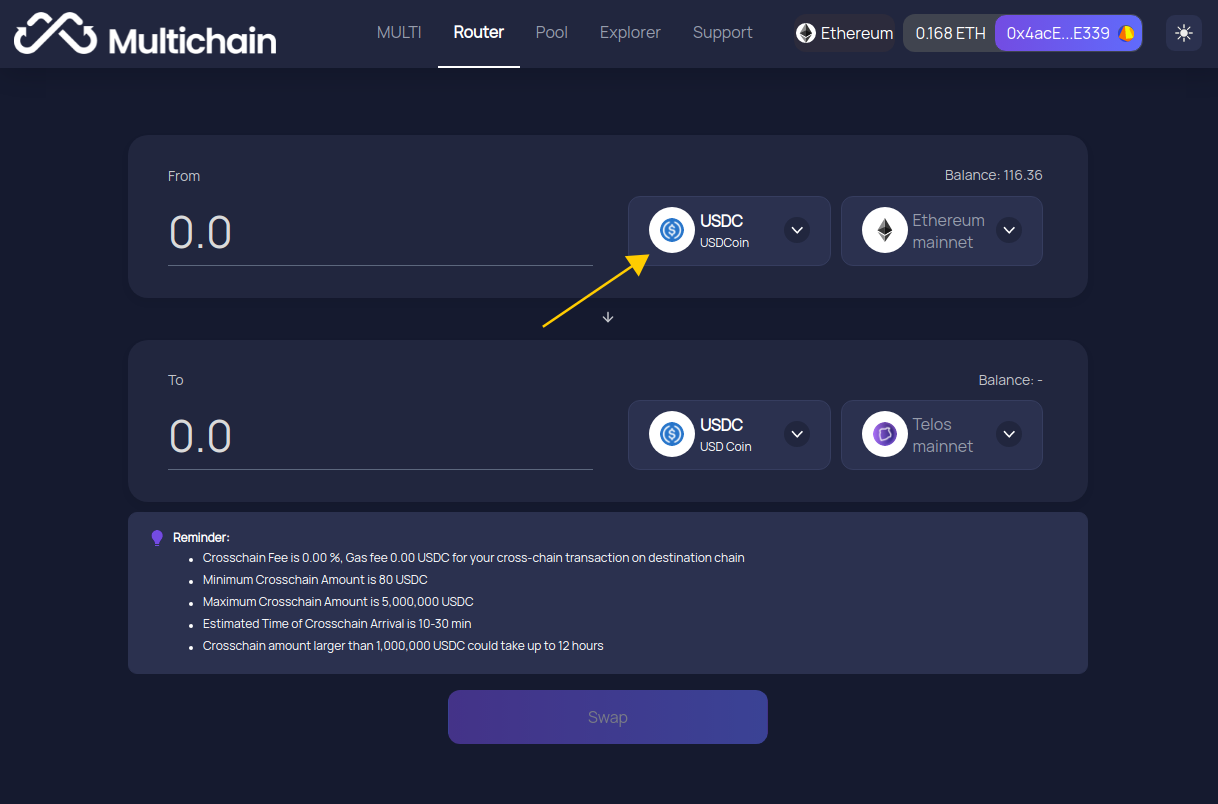Expand Ethereum mainnet chain dropdown chevron
This screenshot has width=1218, height=804.
pyautogui.click(x=1009, y=230)
